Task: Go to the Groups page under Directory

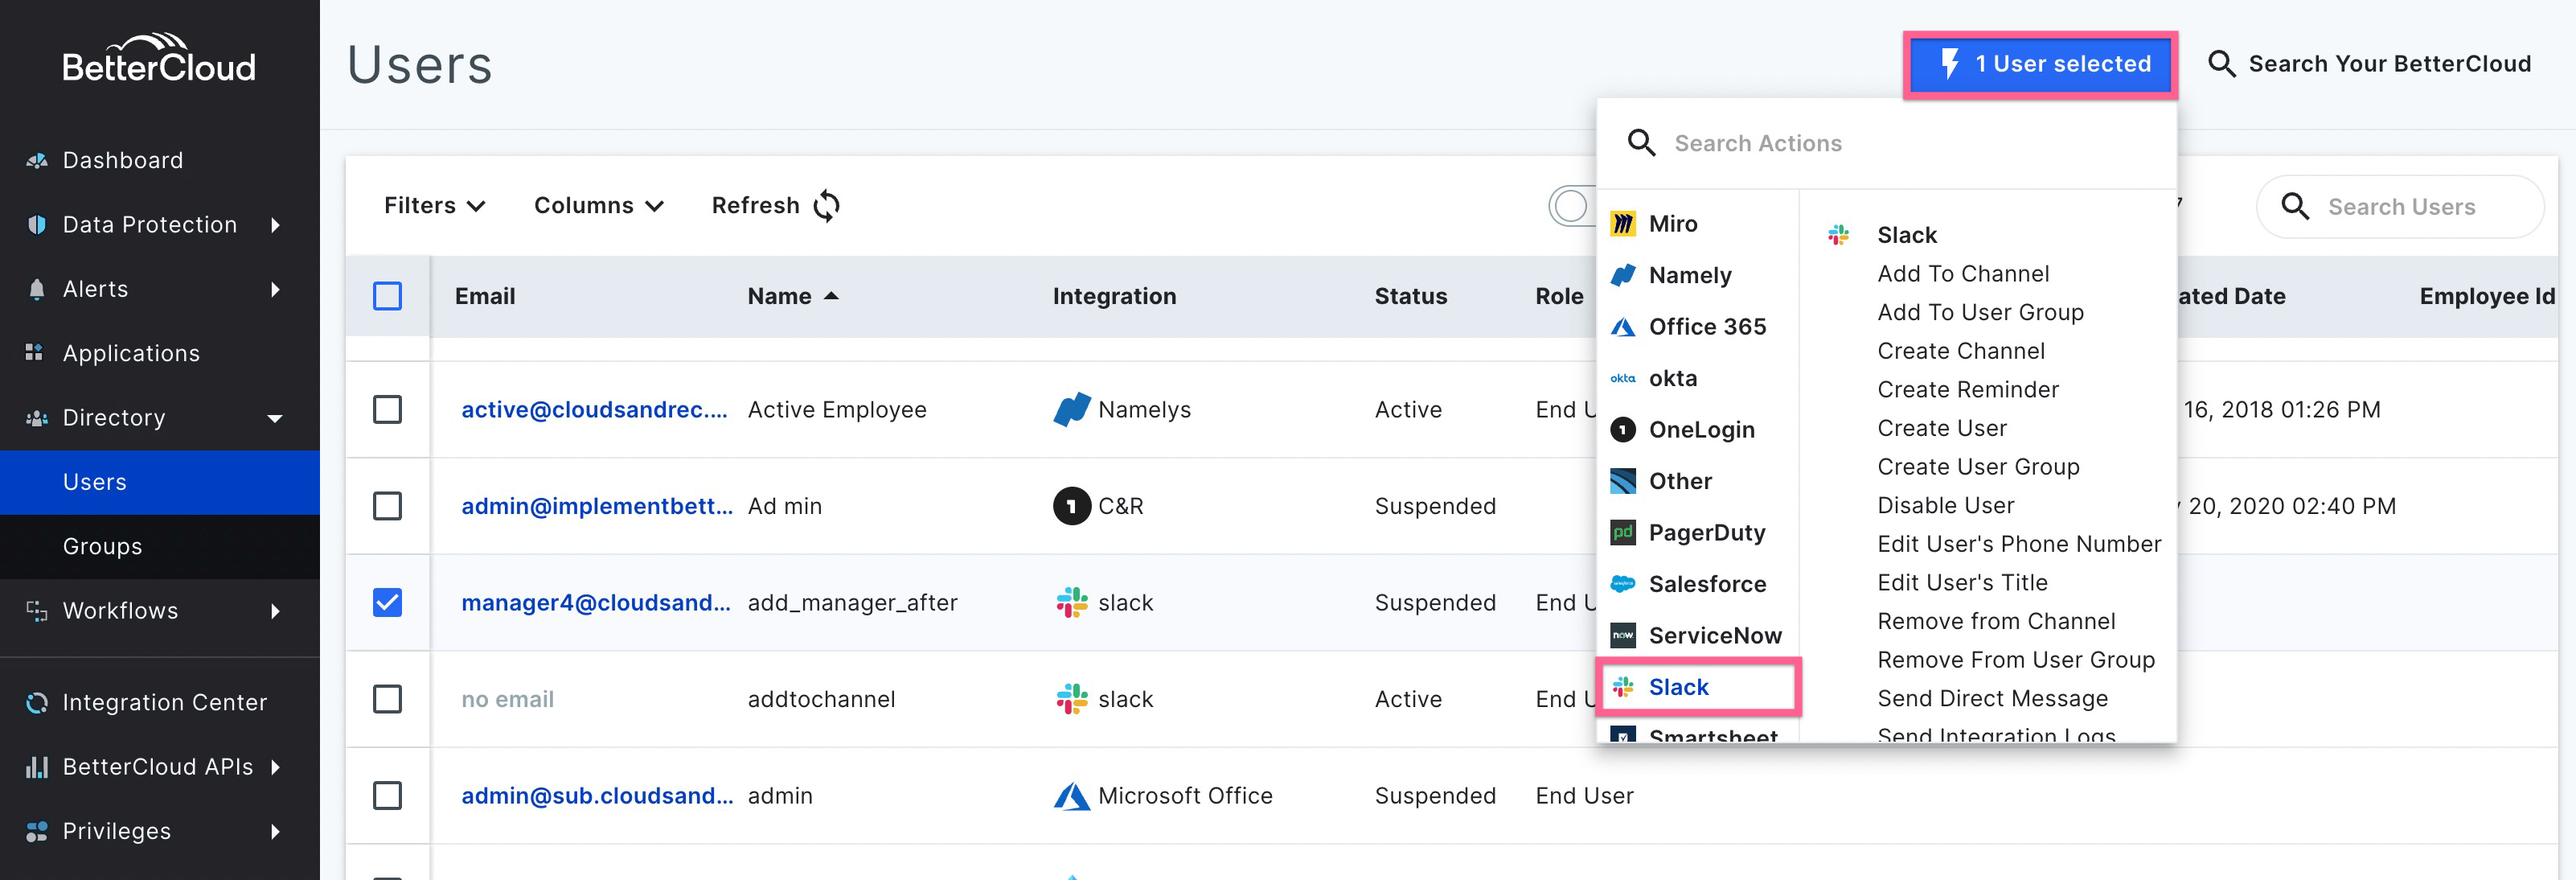Action: pyautogui.click(x=103, y=546)
